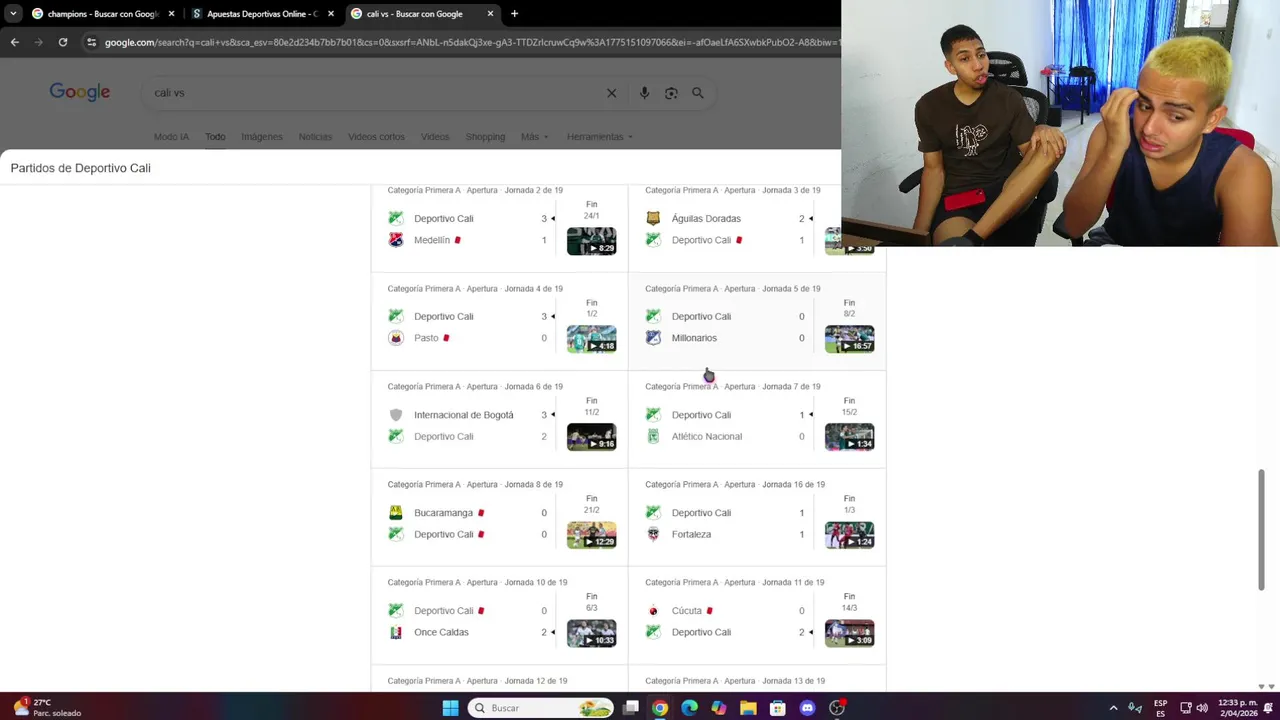Open Google Lens image search icon

671,93
